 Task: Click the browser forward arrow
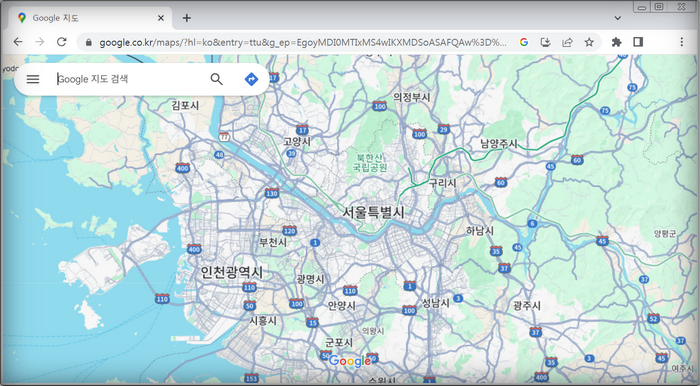click(40, 42)
